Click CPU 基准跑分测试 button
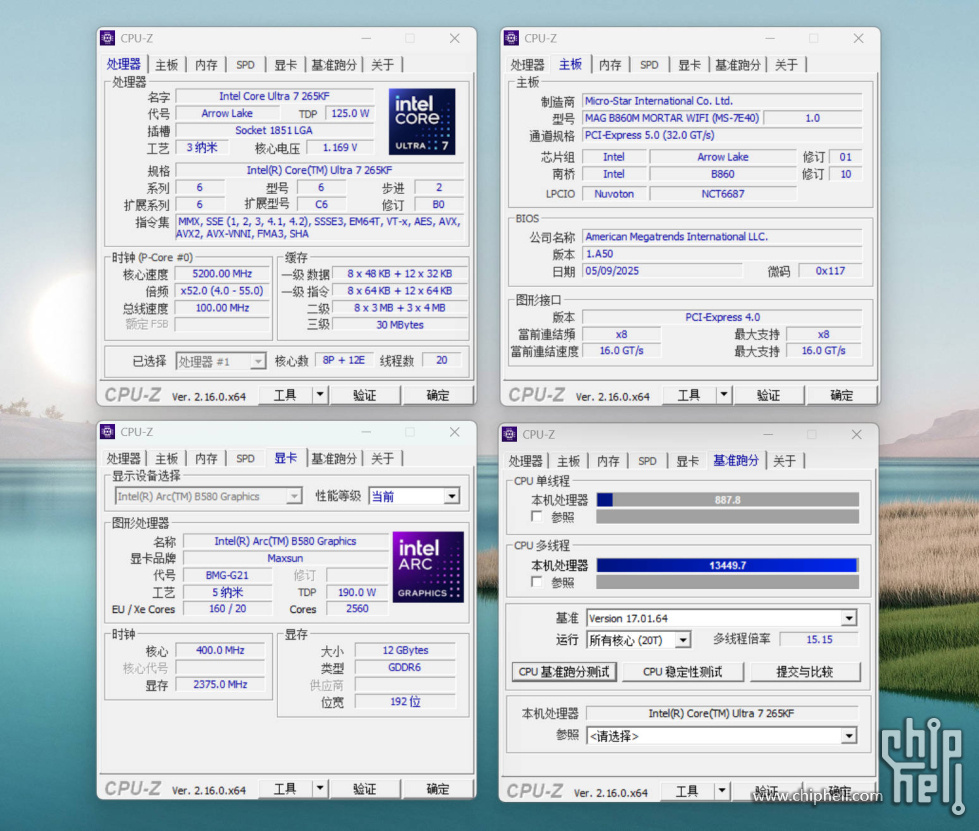The width and height of the screenshot is (979, 831). (564, 672)
